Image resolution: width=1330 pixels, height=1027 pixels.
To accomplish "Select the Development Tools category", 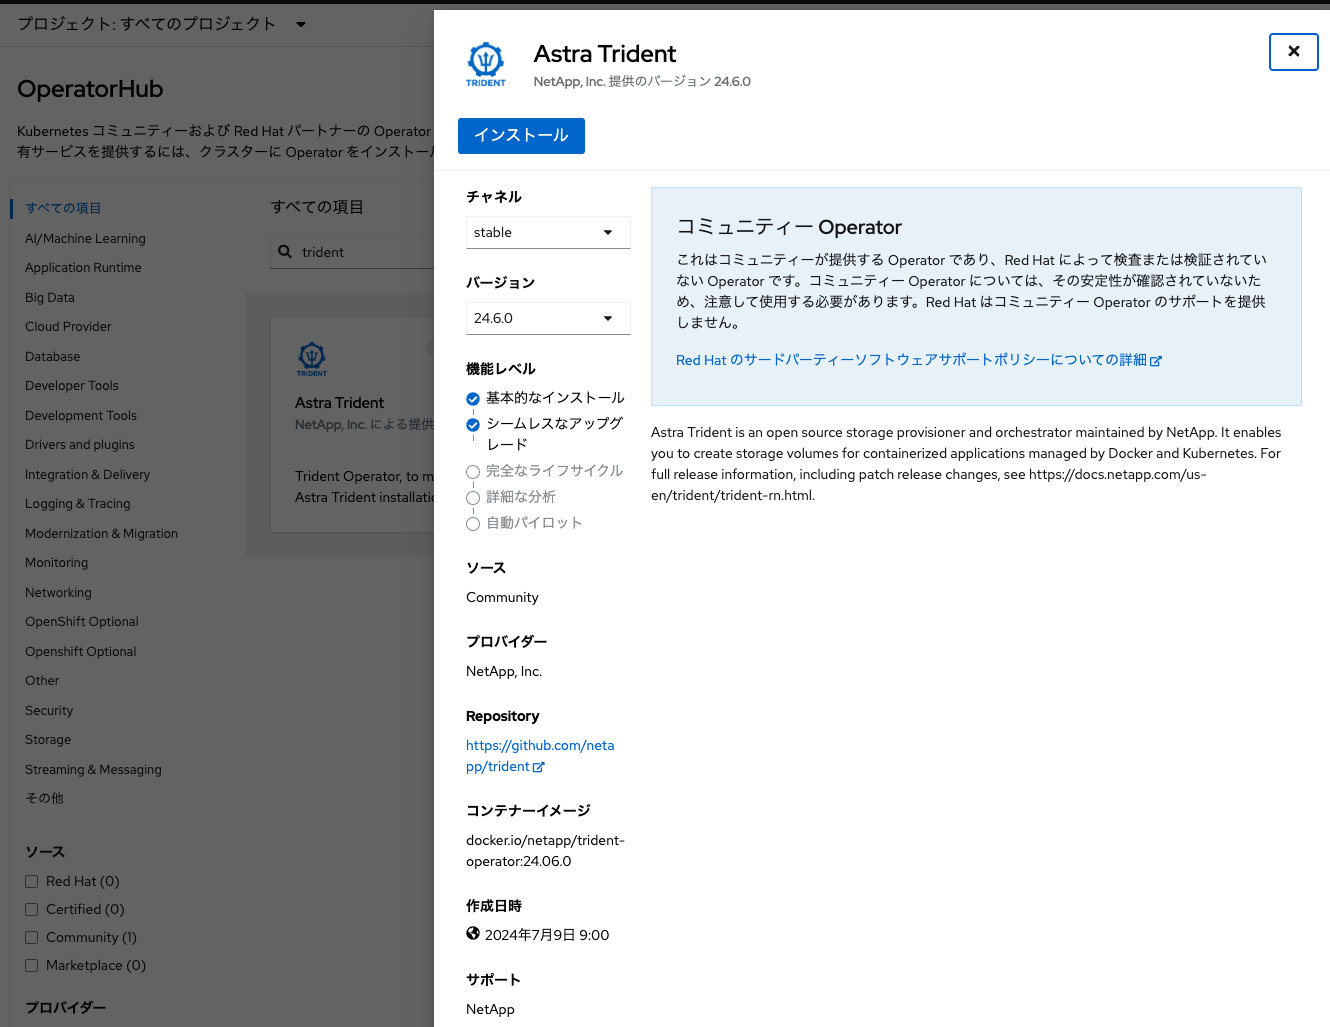I will [x=81, y=416].
